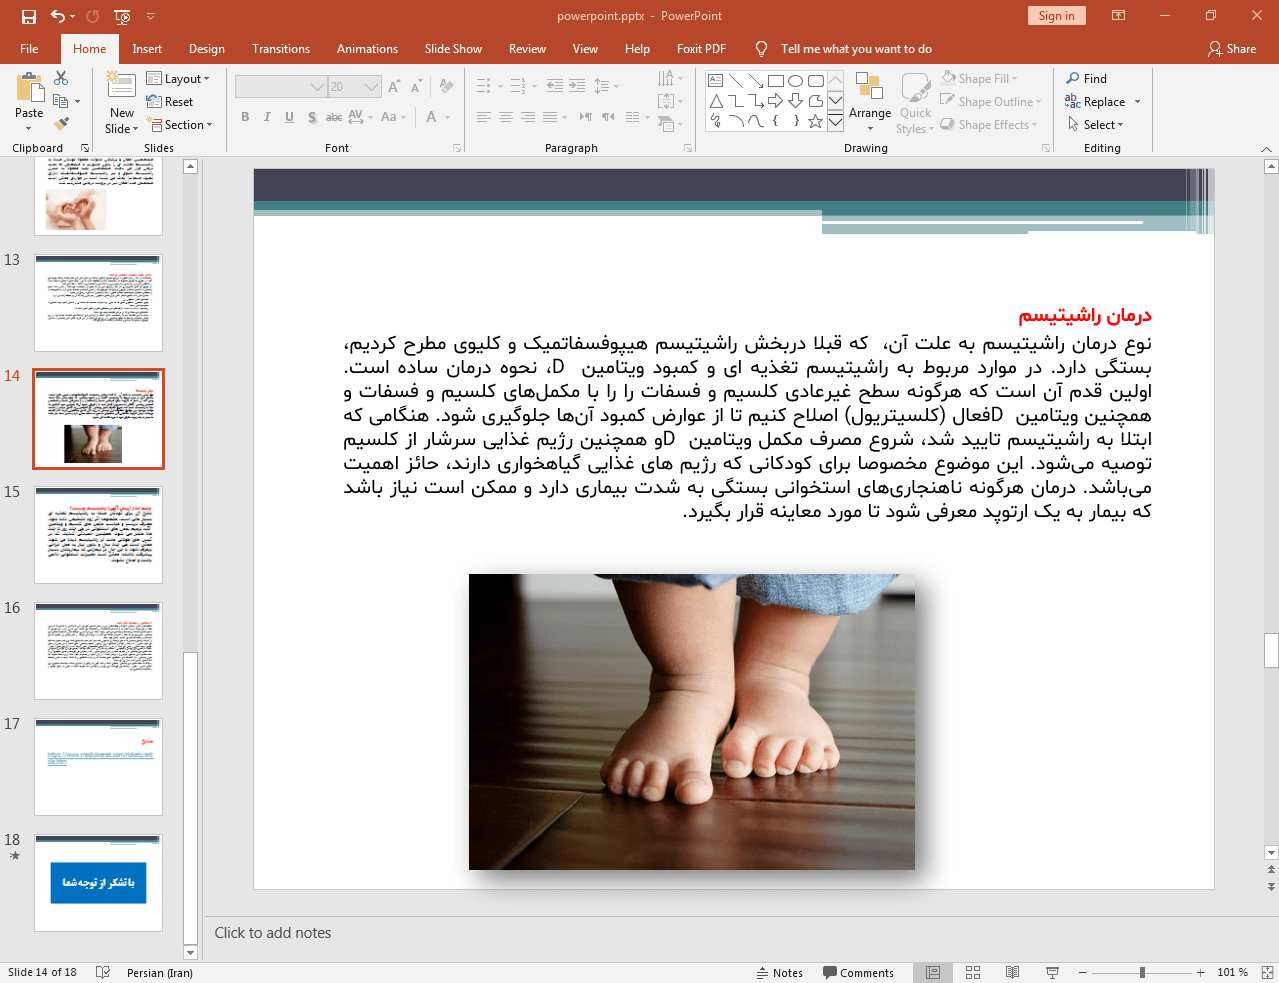Click the Paste clipboard icon
Screen dimensions: 1279x983
(x=29, y=90)
